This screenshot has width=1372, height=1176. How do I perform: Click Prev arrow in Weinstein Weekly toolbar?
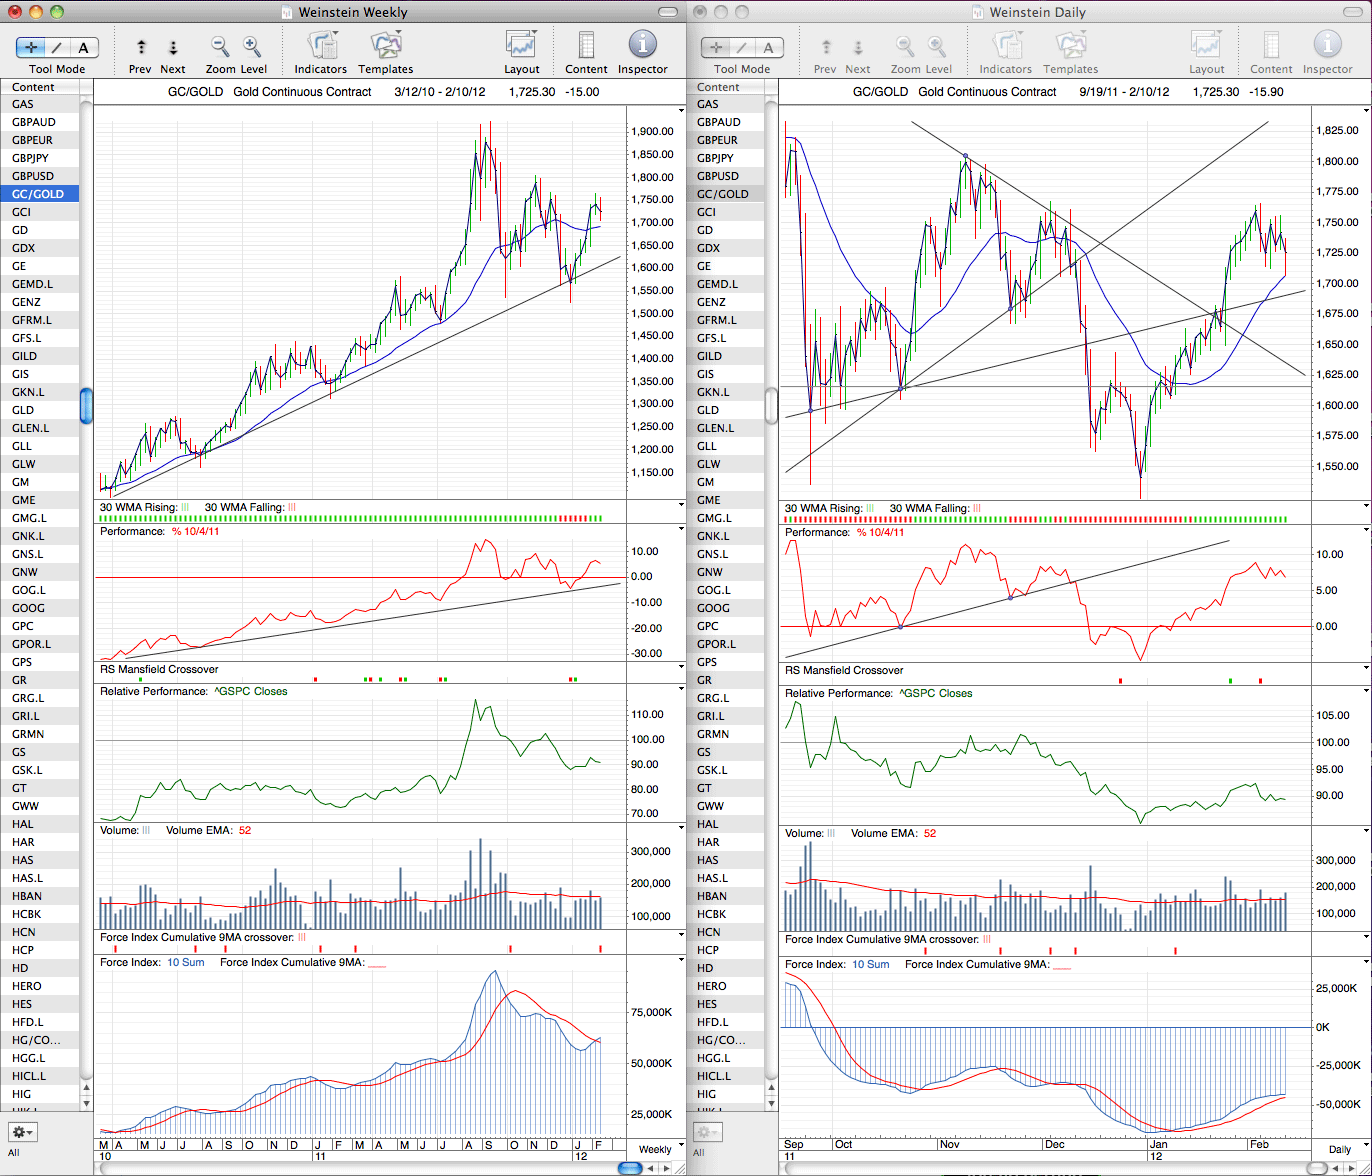pyautogui.click(x=141, y=47)
